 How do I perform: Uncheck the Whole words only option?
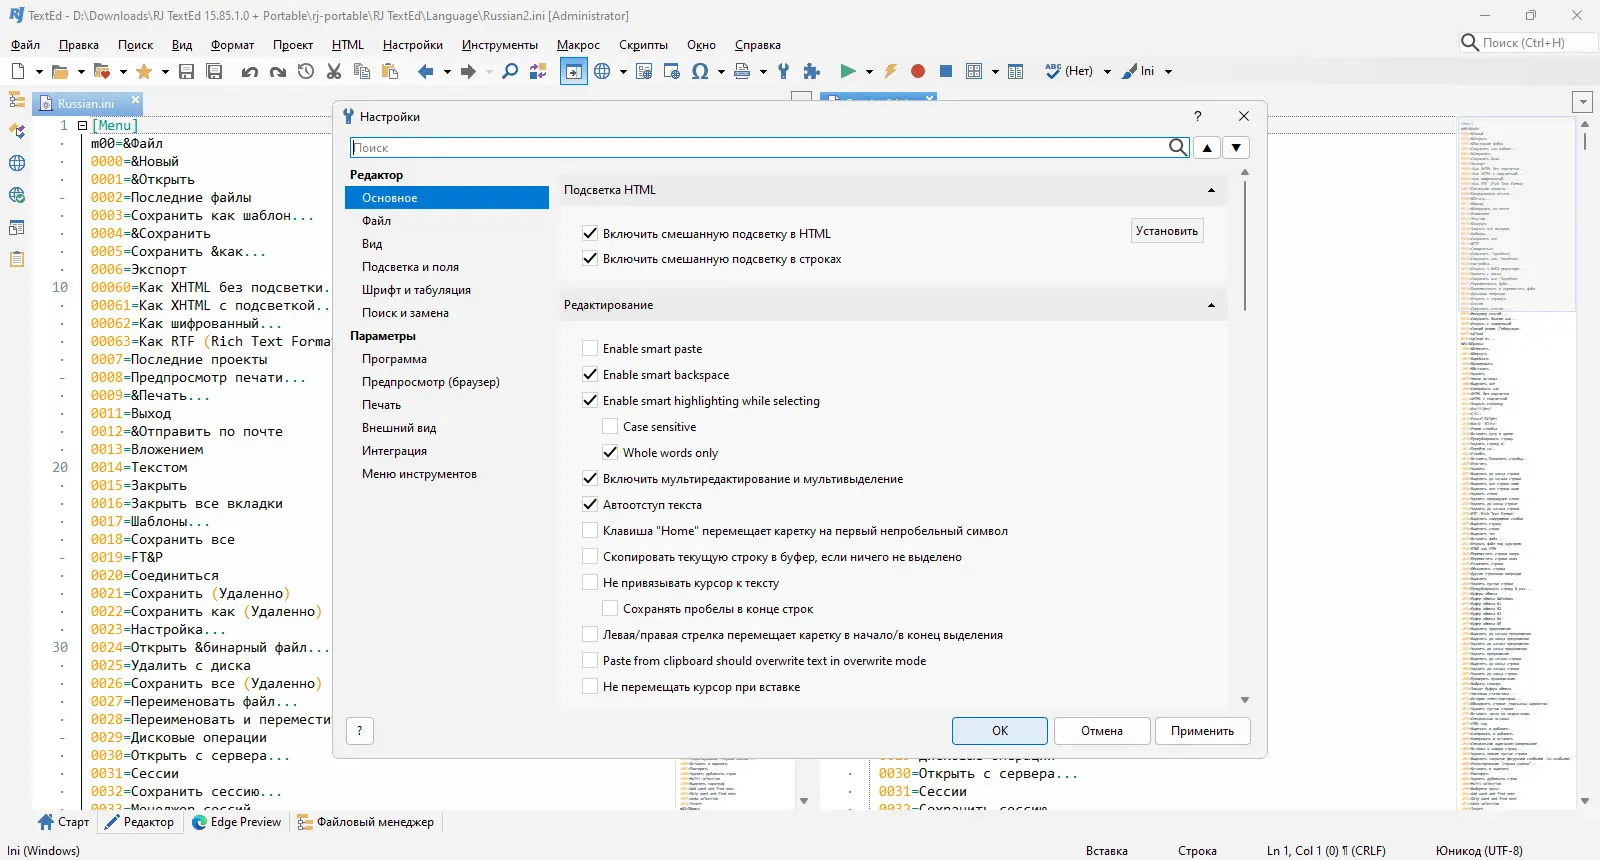click(610, 452)
